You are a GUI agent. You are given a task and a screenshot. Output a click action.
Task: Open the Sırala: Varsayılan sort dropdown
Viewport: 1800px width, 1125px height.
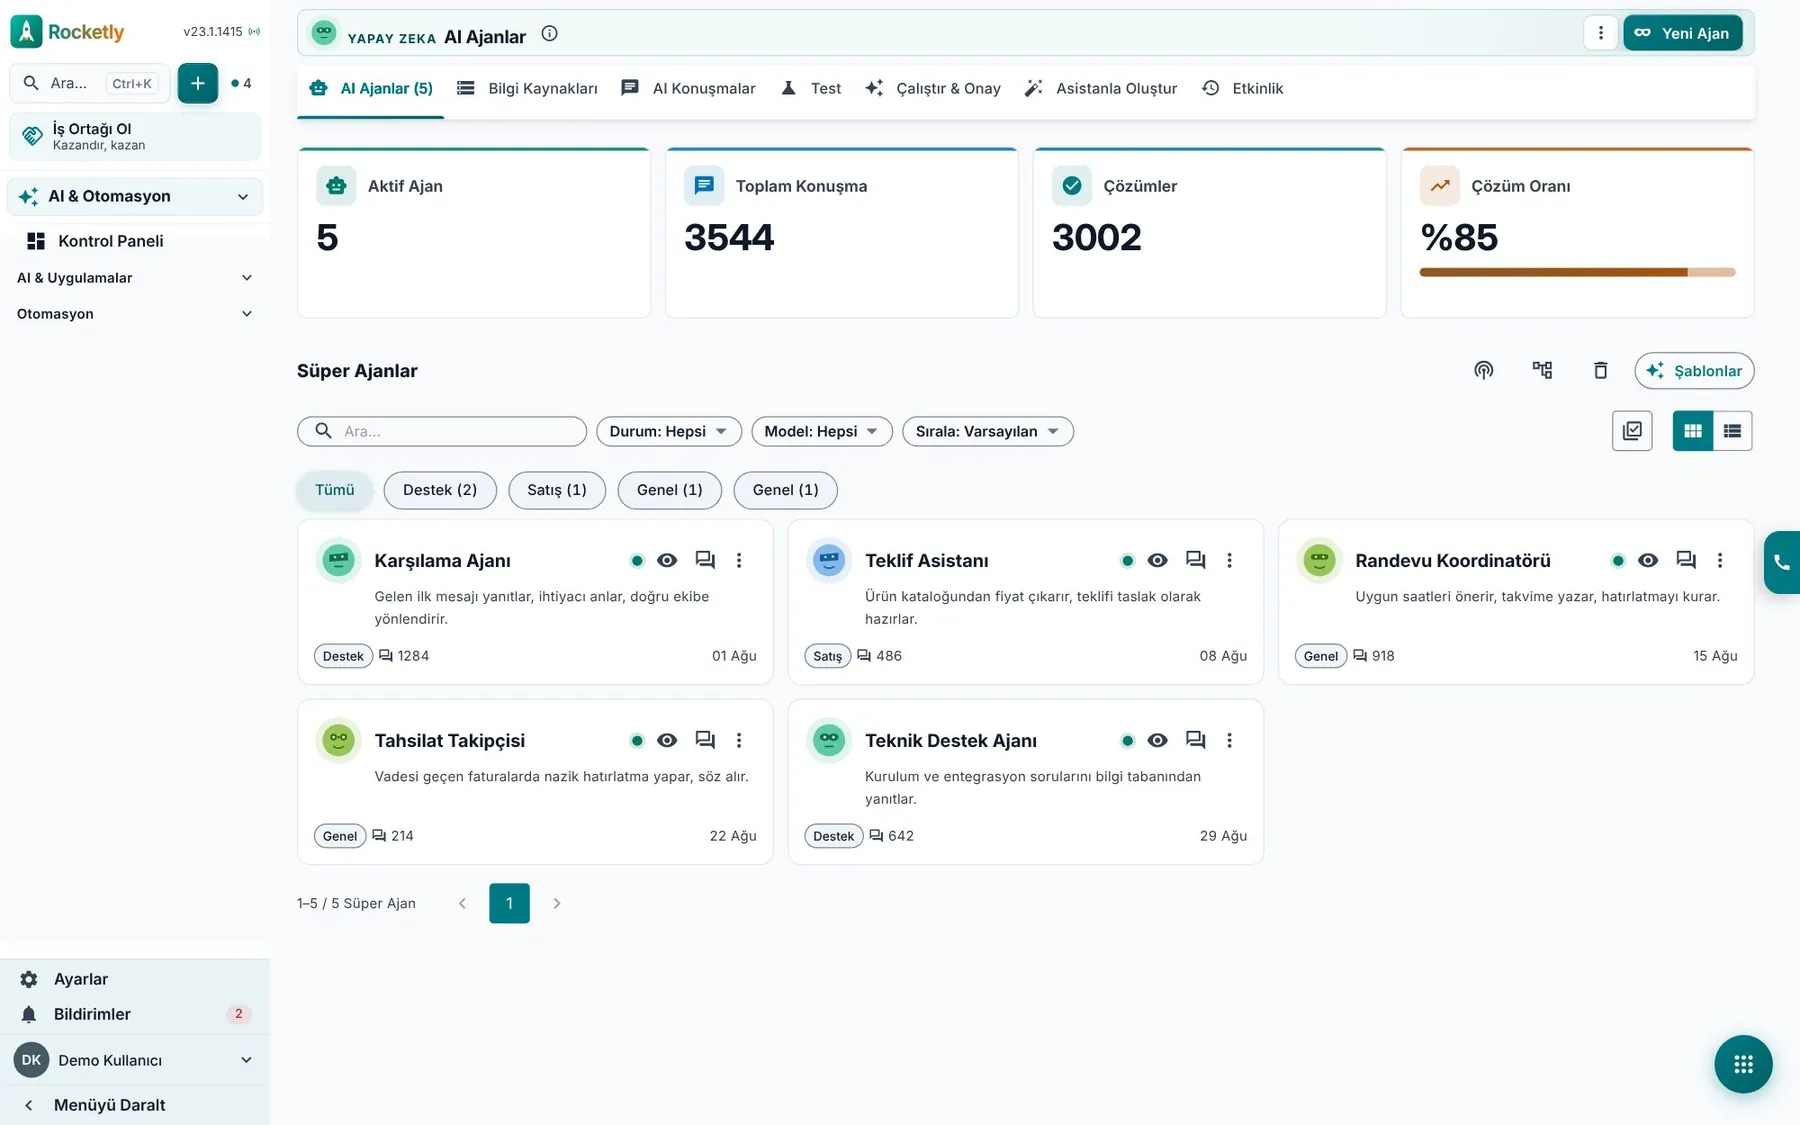pos(988,431)
